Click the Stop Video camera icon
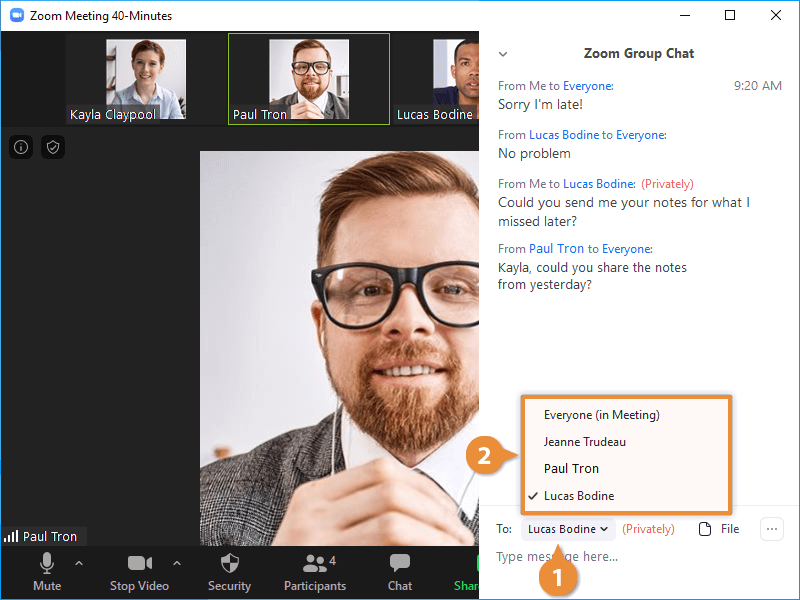The width and height of the screenshot is (800, 600). [139, 564]
